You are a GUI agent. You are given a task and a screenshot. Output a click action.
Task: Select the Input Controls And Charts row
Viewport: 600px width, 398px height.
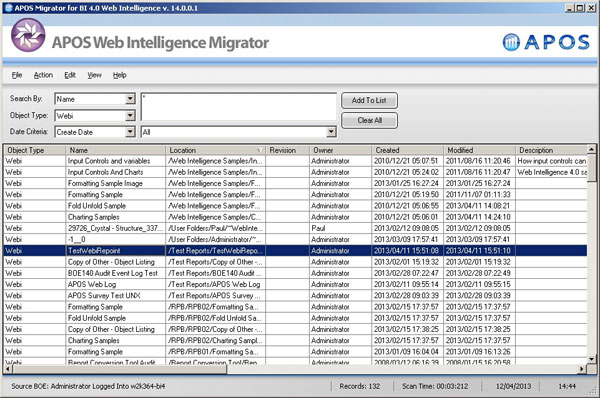click(295, 172)
